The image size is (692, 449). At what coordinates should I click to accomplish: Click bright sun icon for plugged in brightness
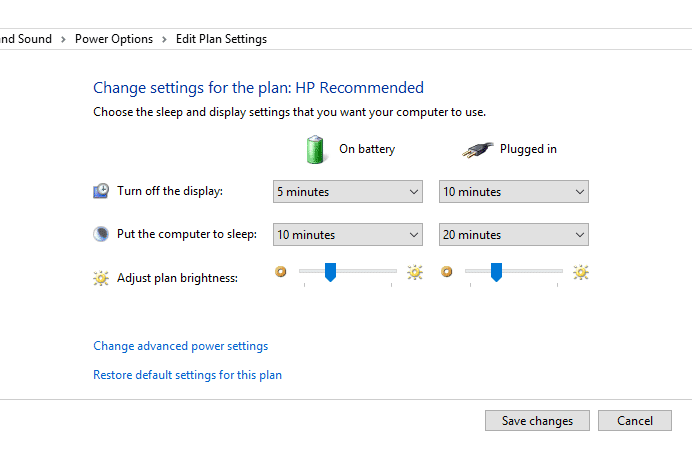[580, 271]
